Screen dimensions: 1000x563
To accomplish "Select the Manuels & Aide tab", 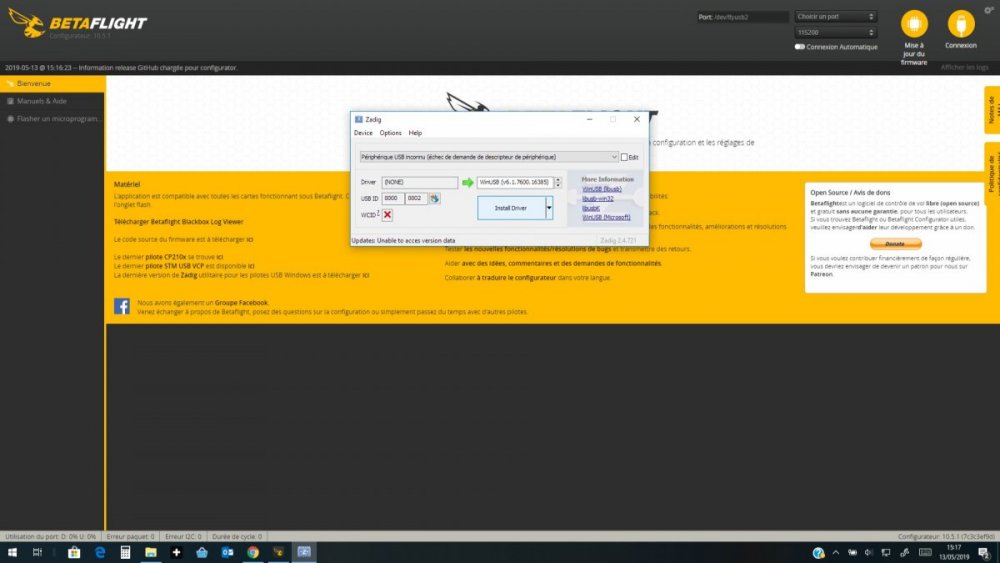I will point(52,101).
